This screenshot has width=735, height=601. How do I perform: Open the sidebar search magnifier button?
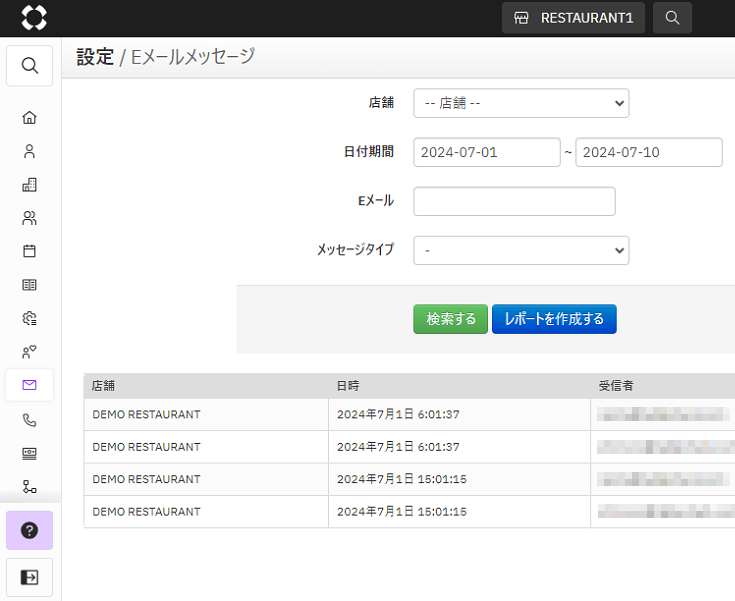(29, 66)
